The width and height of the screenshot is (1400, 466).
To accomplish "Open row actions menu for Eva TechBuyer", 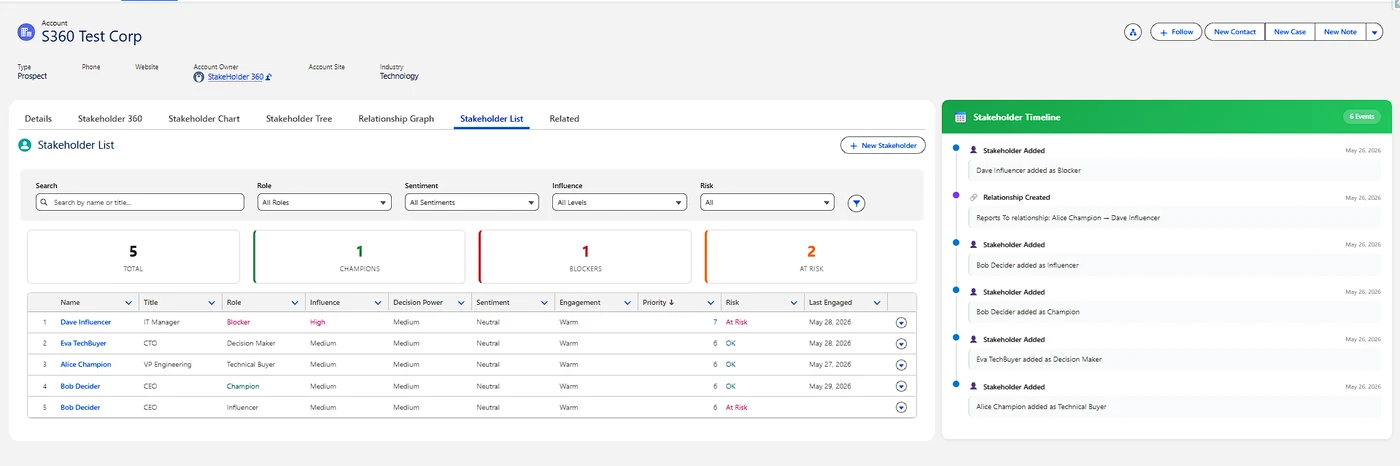I will [901, 344].
